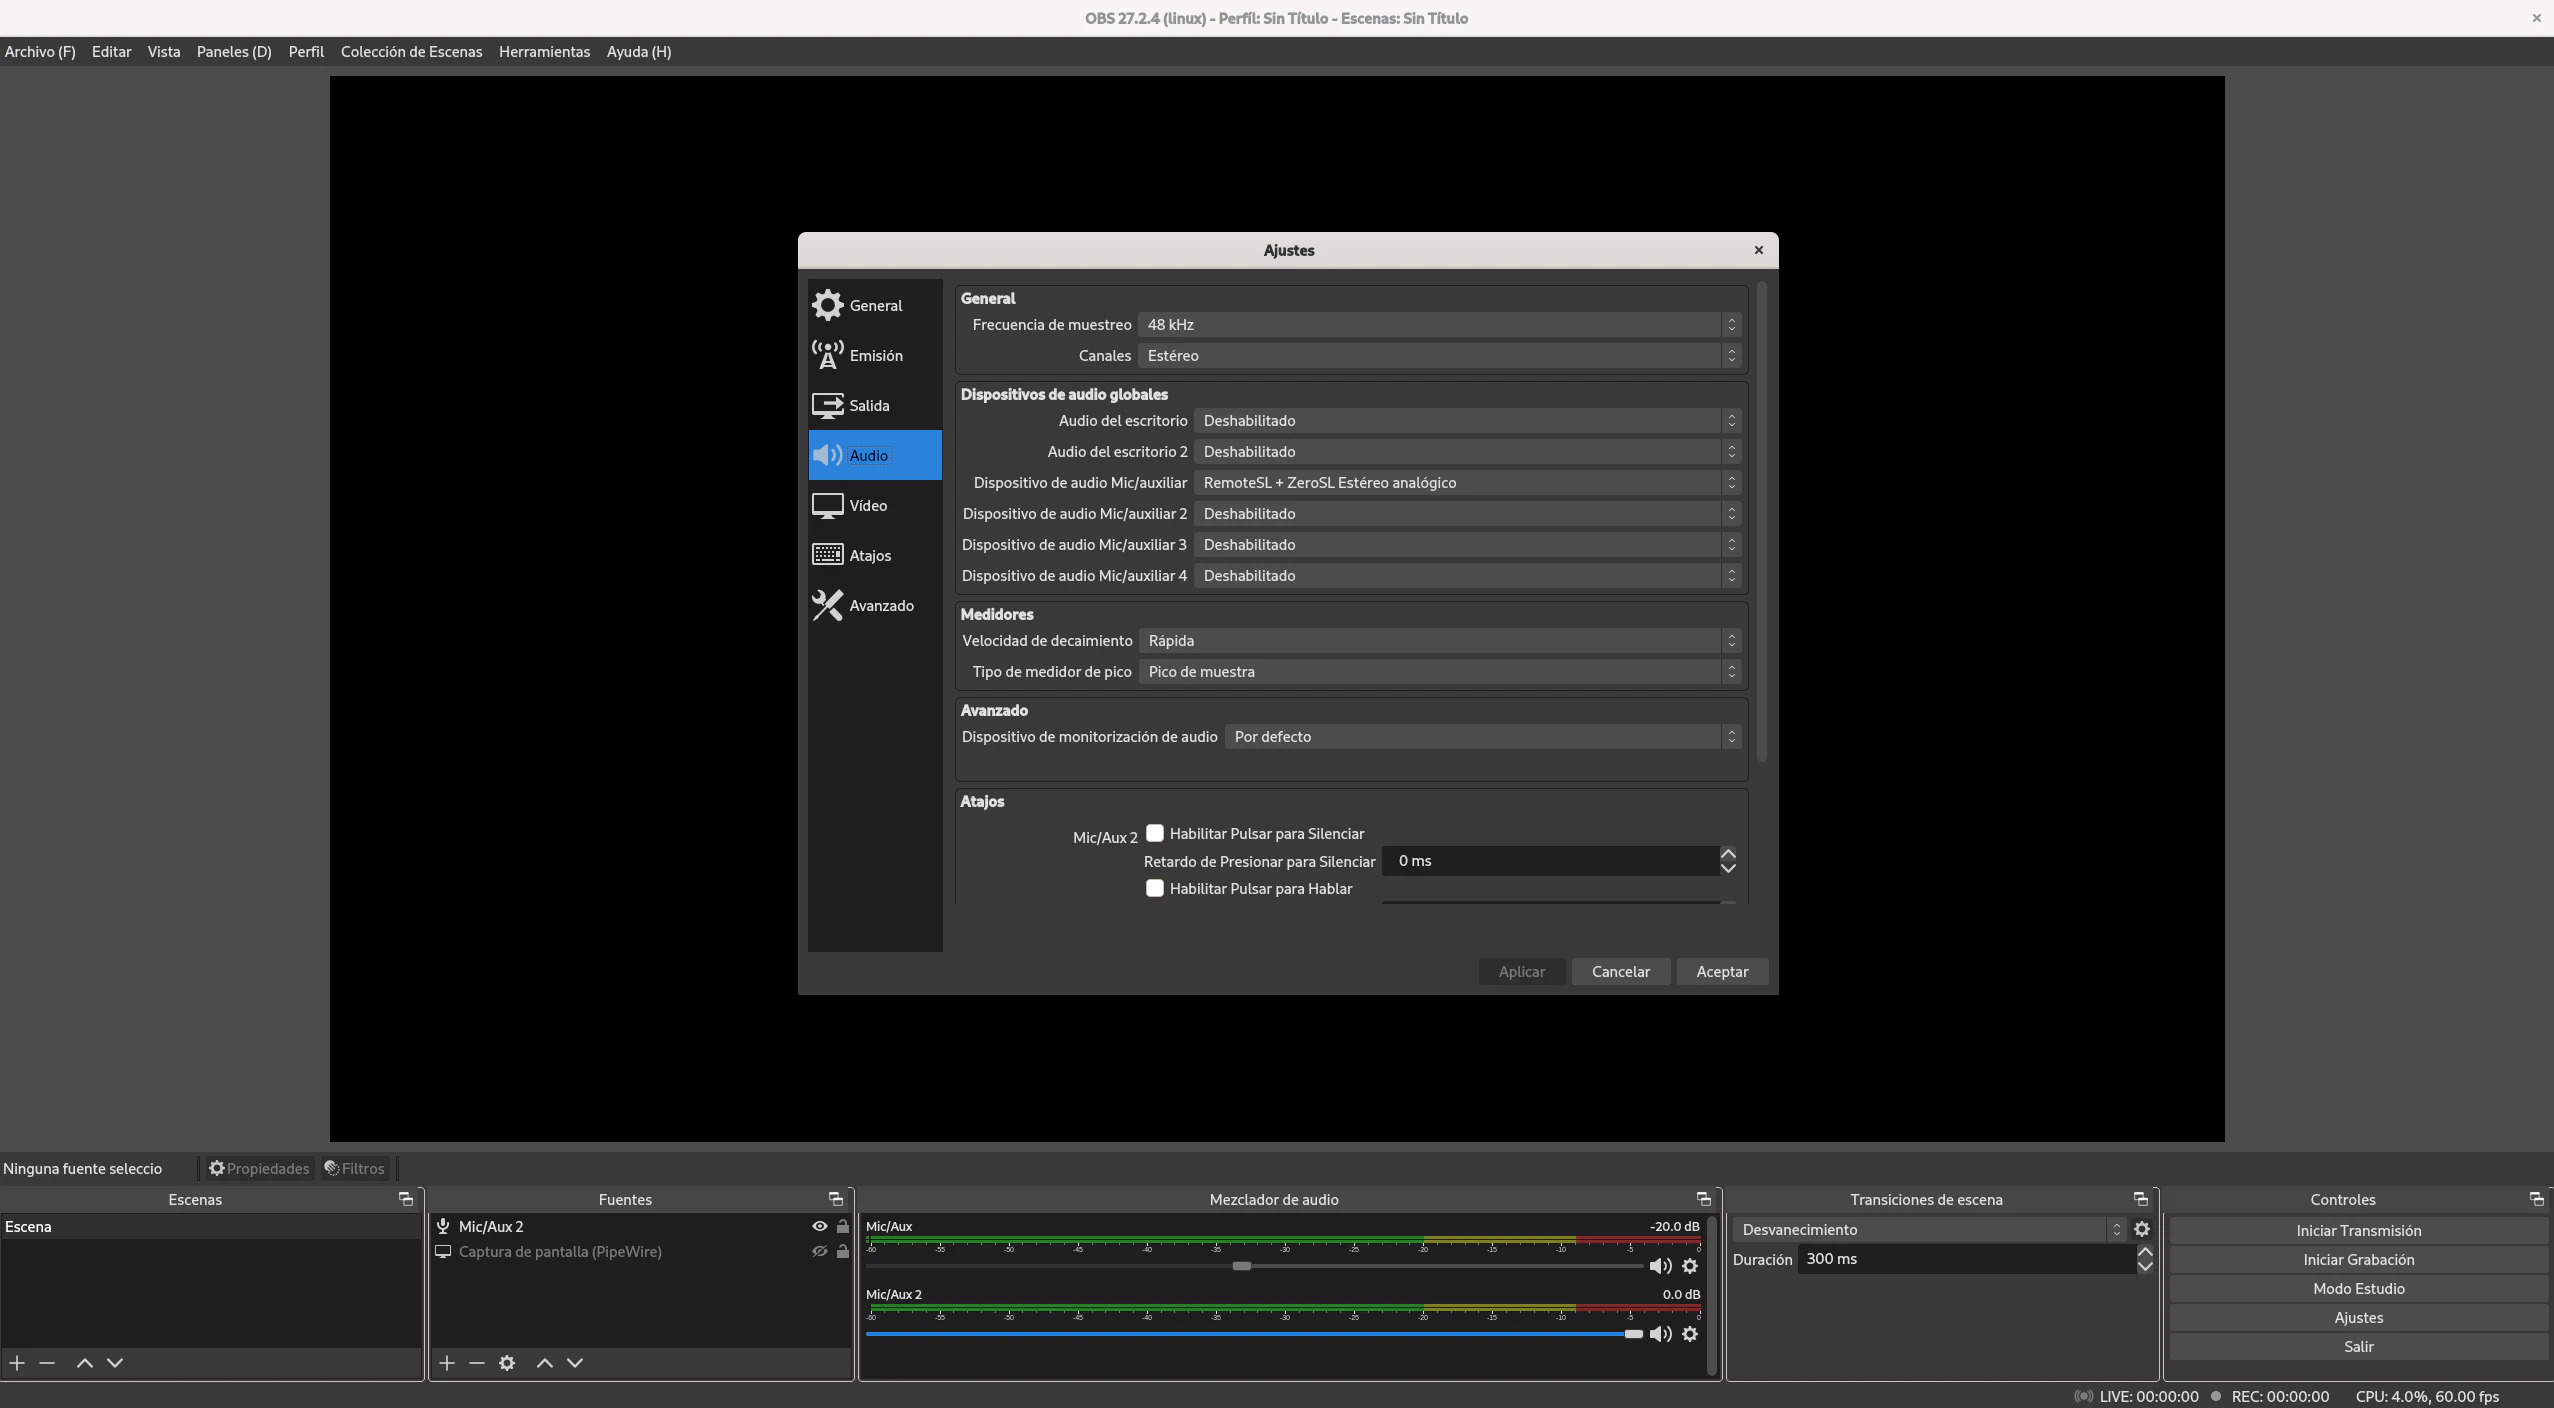Move scene down with arrow in Escenas
This screenshot has width=2554, height=1408.
tap(115, 1363)
